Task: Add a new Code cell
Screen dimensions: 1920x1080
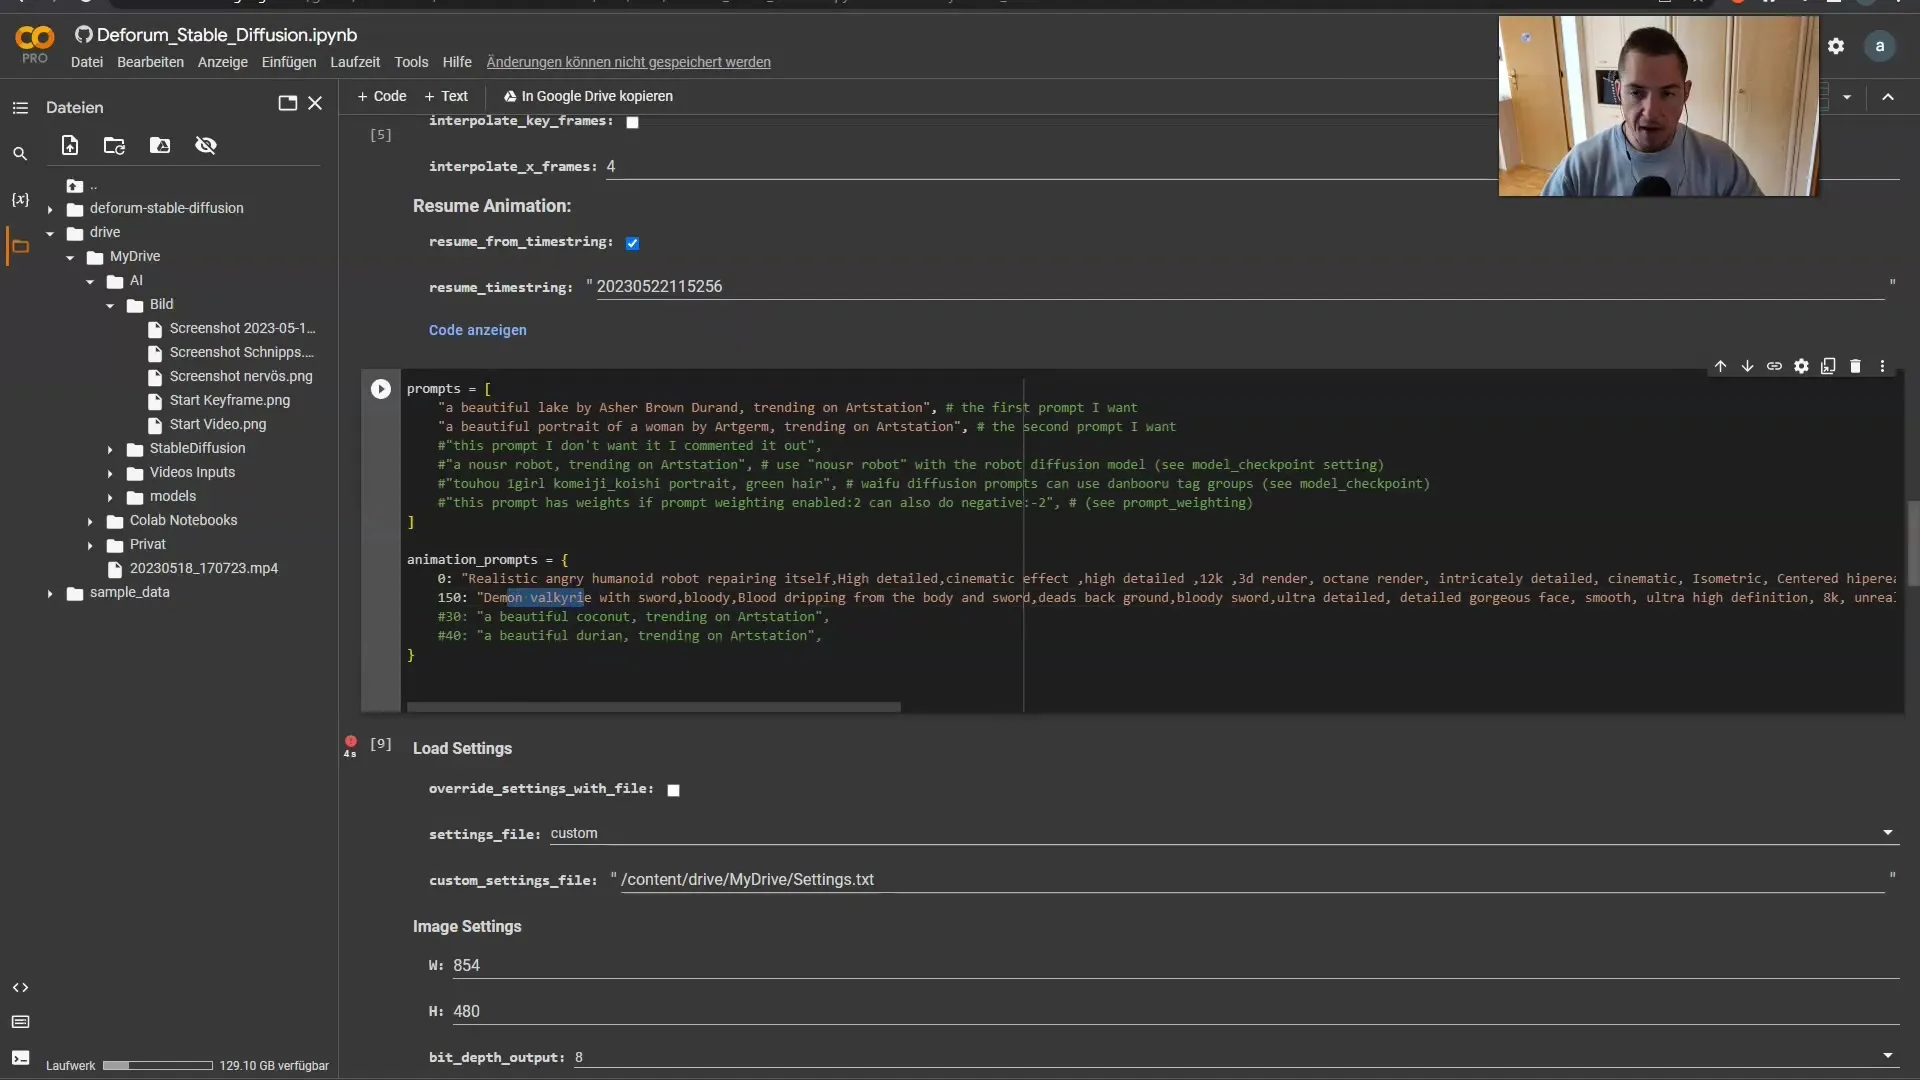Action: pyautogui.click(x=382, y=96)
